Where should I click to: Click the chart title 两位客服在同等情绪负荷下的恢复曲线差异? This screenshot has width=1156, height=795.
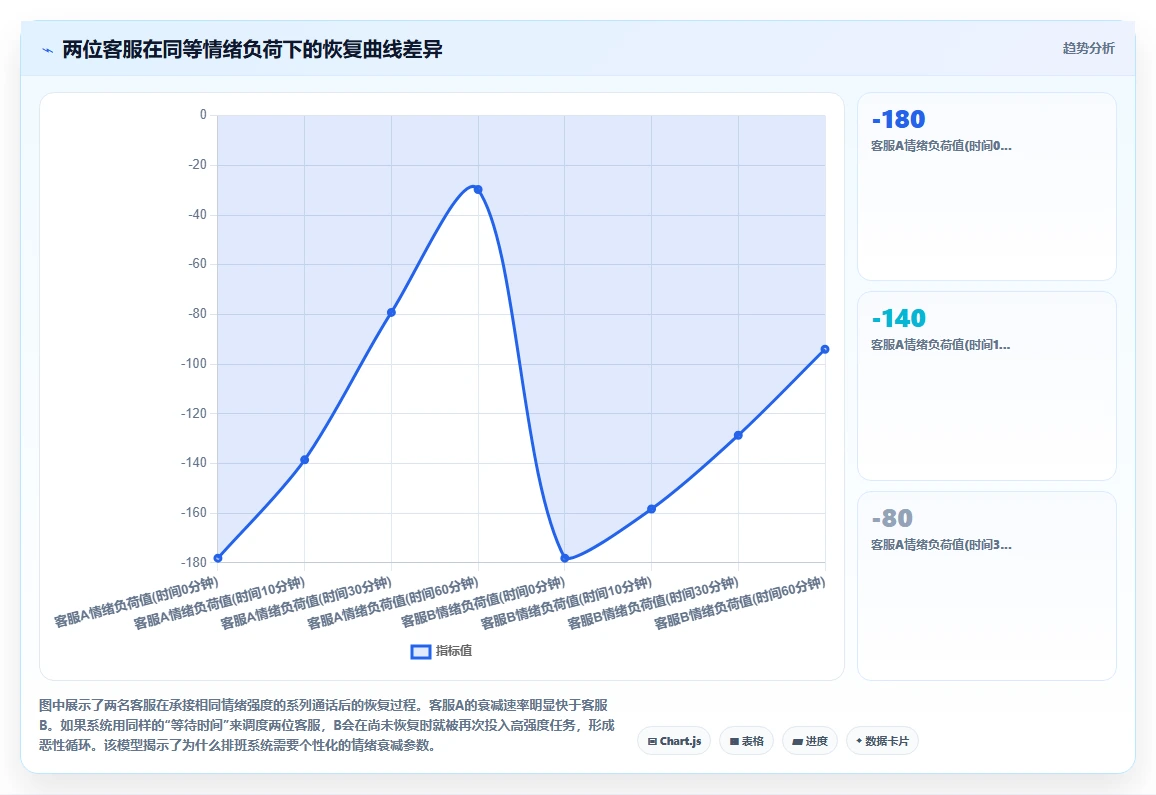[252, 49]
